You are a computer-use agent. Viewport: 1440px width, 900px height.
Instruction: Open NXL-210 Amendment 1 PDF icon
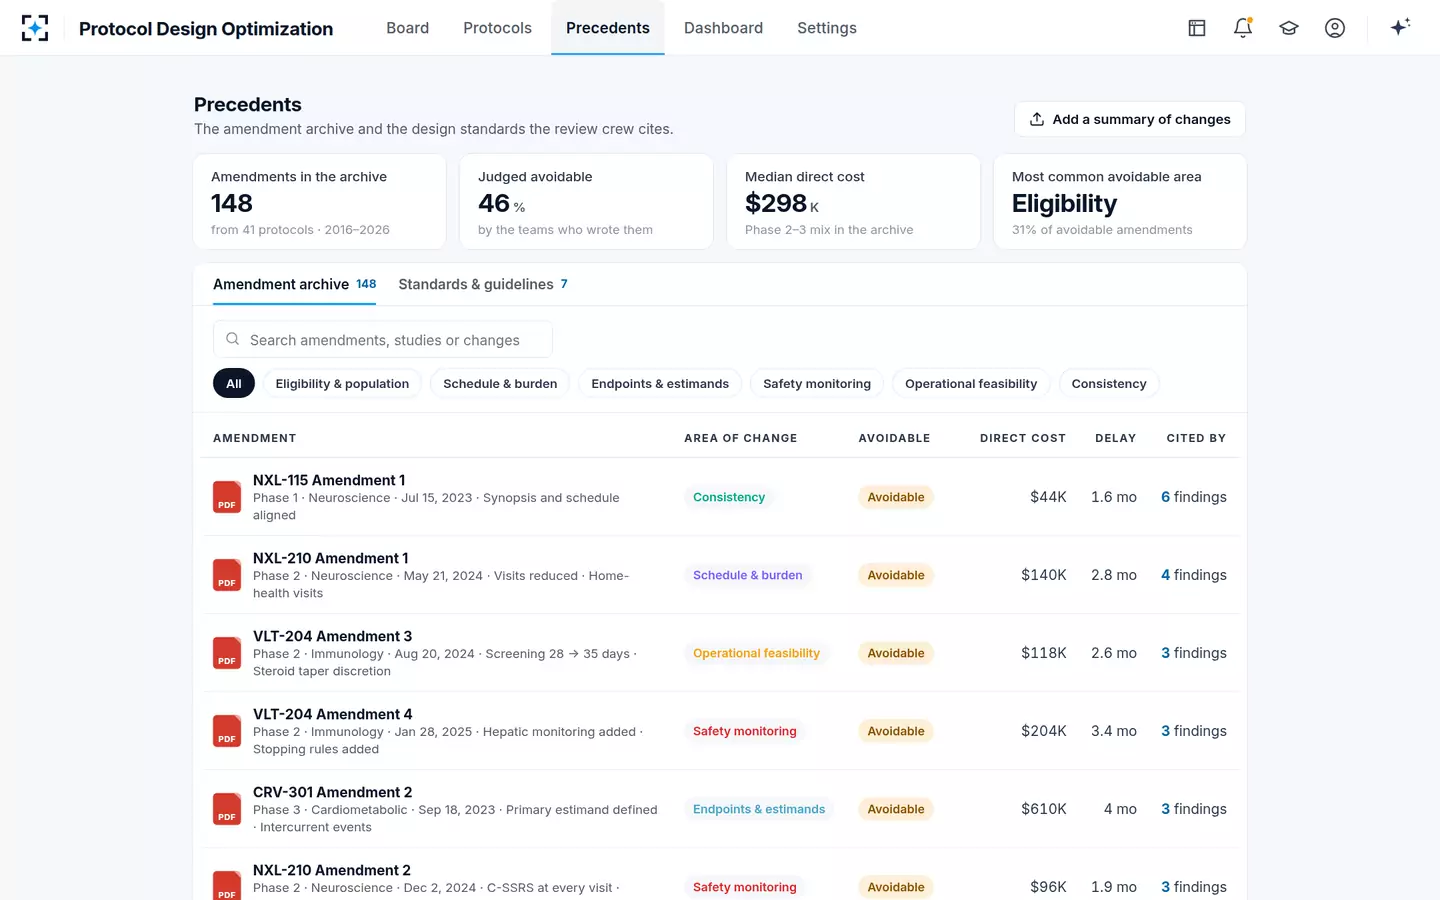click(227, 575)
